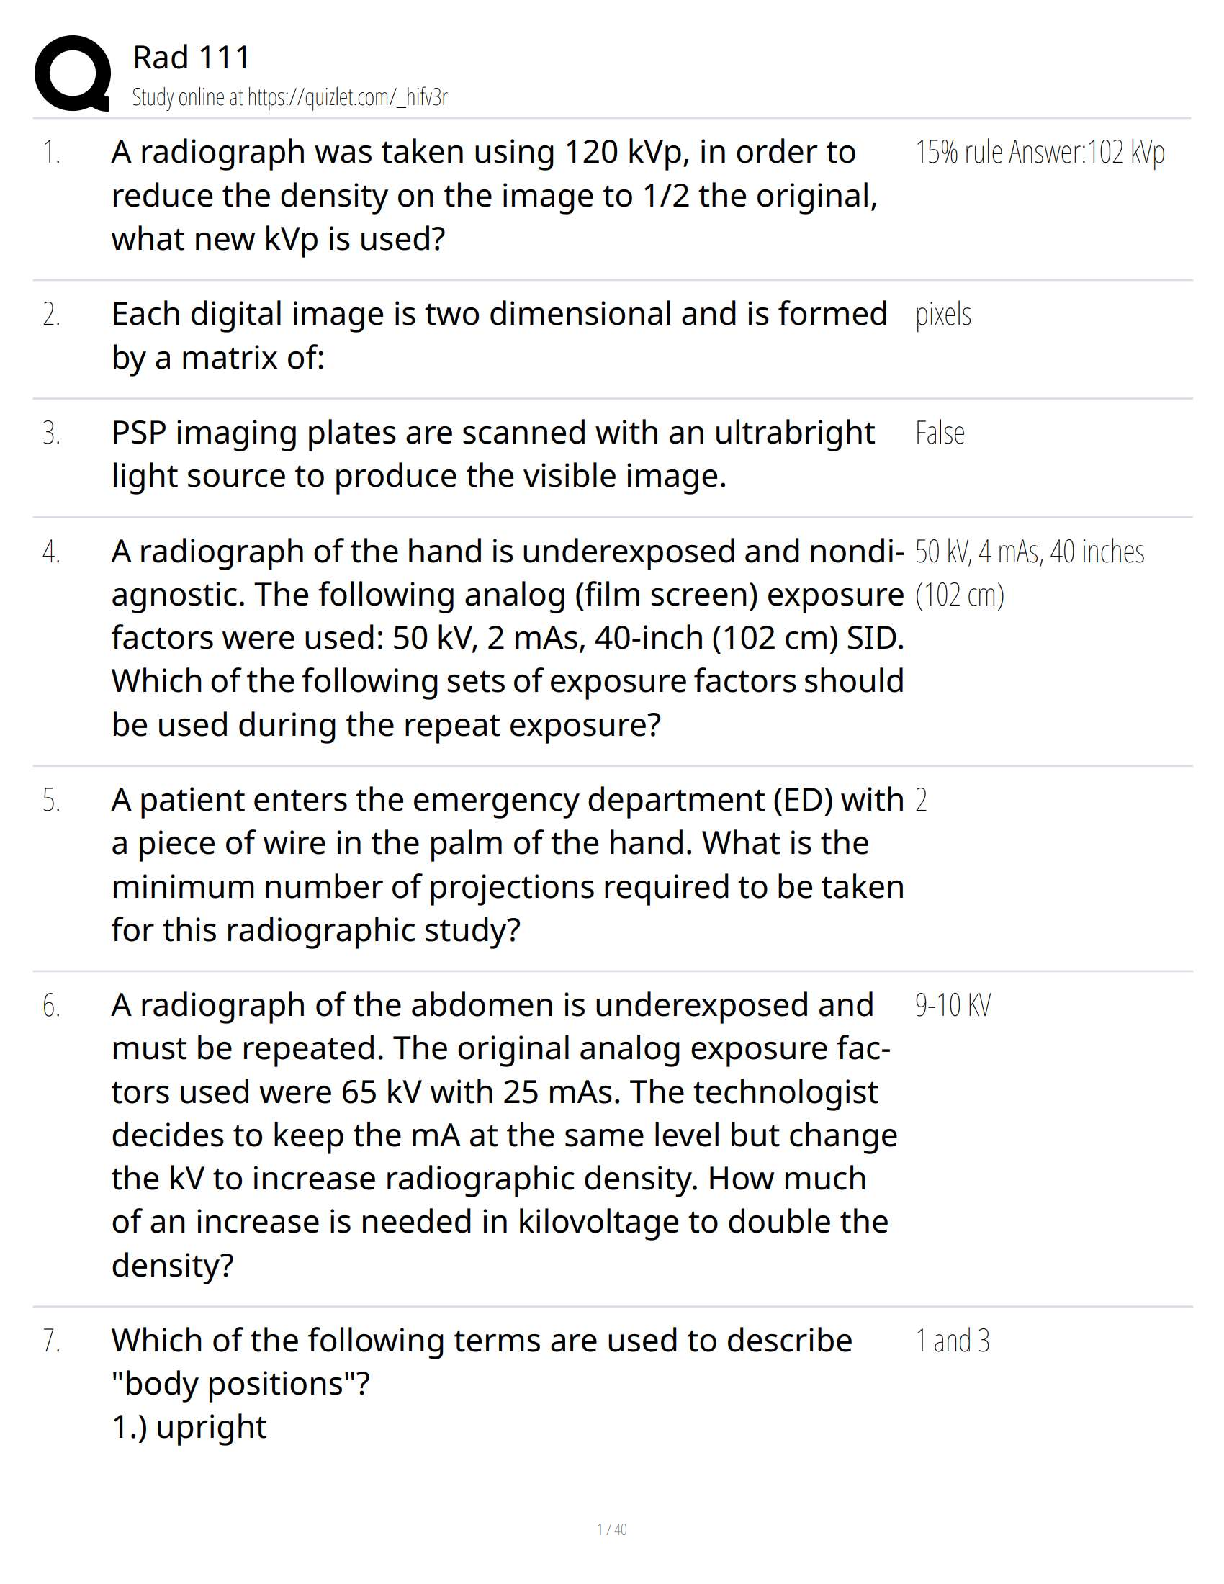Click the "pixels" answer text
The height and width of the screenshot is (1584, 1224).
click(x=943, y=314)
